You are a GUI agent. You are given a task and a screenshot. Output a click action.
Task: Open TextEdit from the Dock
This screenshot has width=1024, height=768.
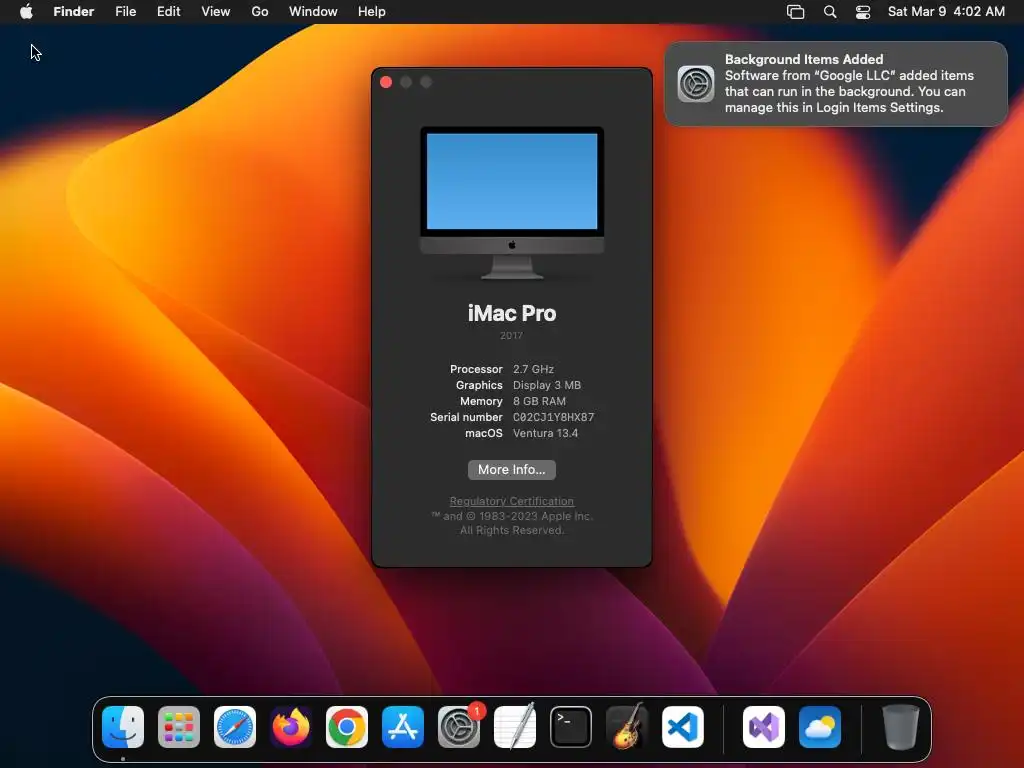[x=515, y=727]
